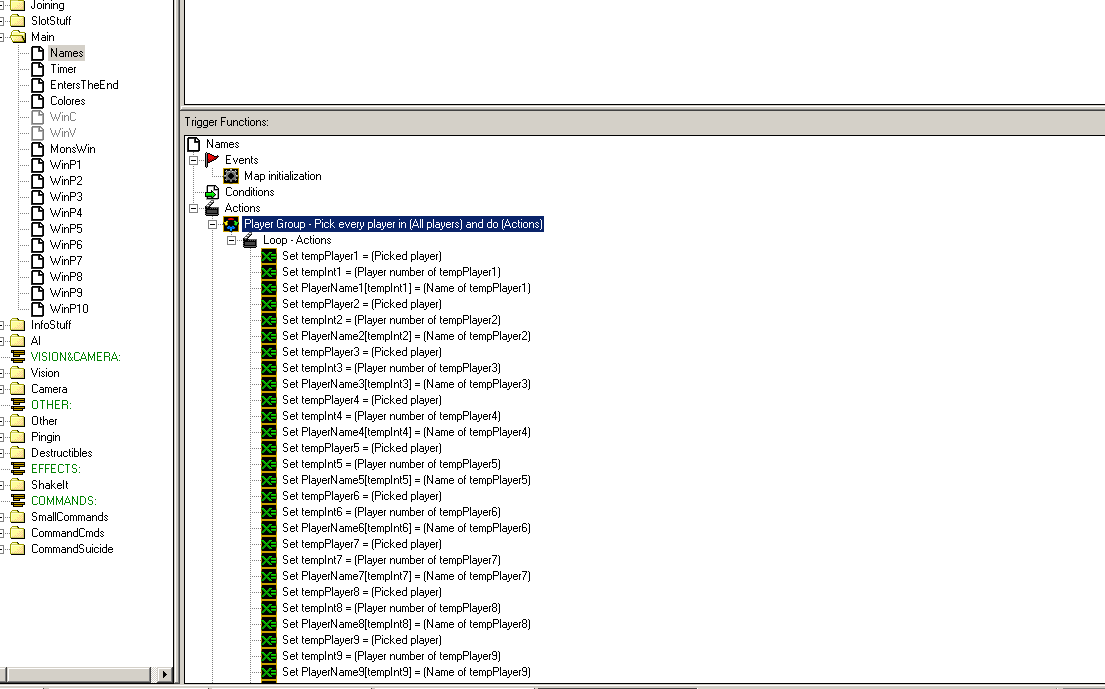Collapse the Player Group action
This screenshot has height=689, width=1105.
pos(212,224)
